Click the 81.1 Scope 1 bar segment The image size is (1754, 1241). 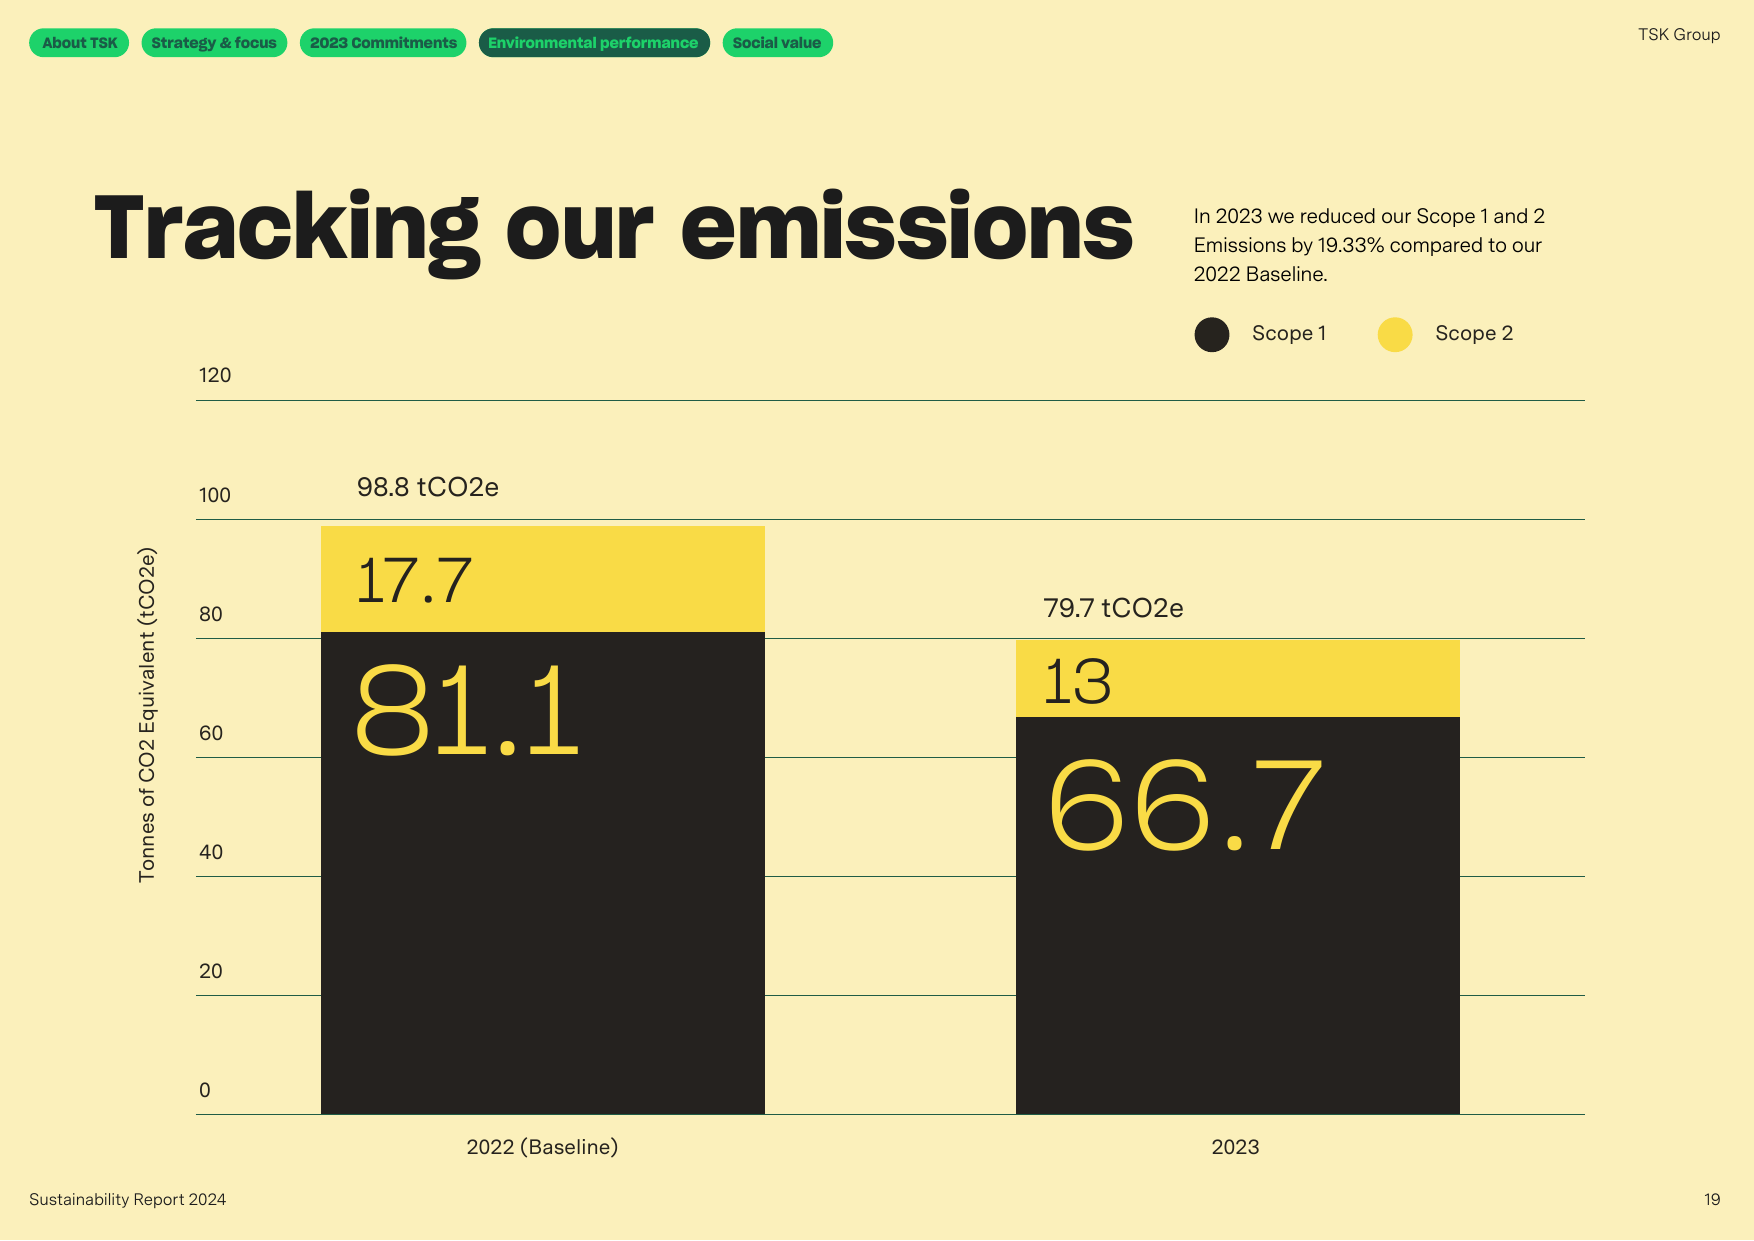543,873
